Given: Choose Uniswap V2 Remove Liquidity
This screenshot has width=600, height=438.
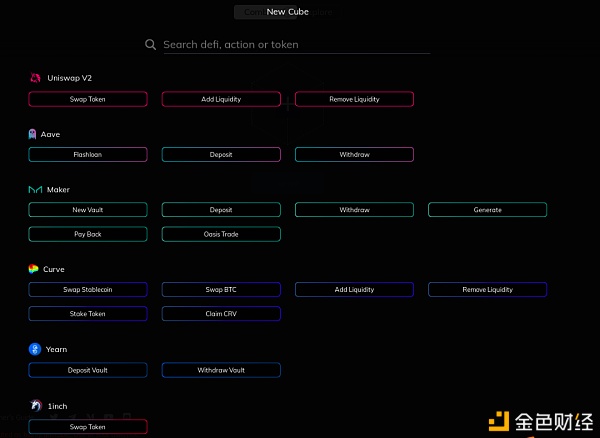Looking at the screenshot, I should point(354,99).
